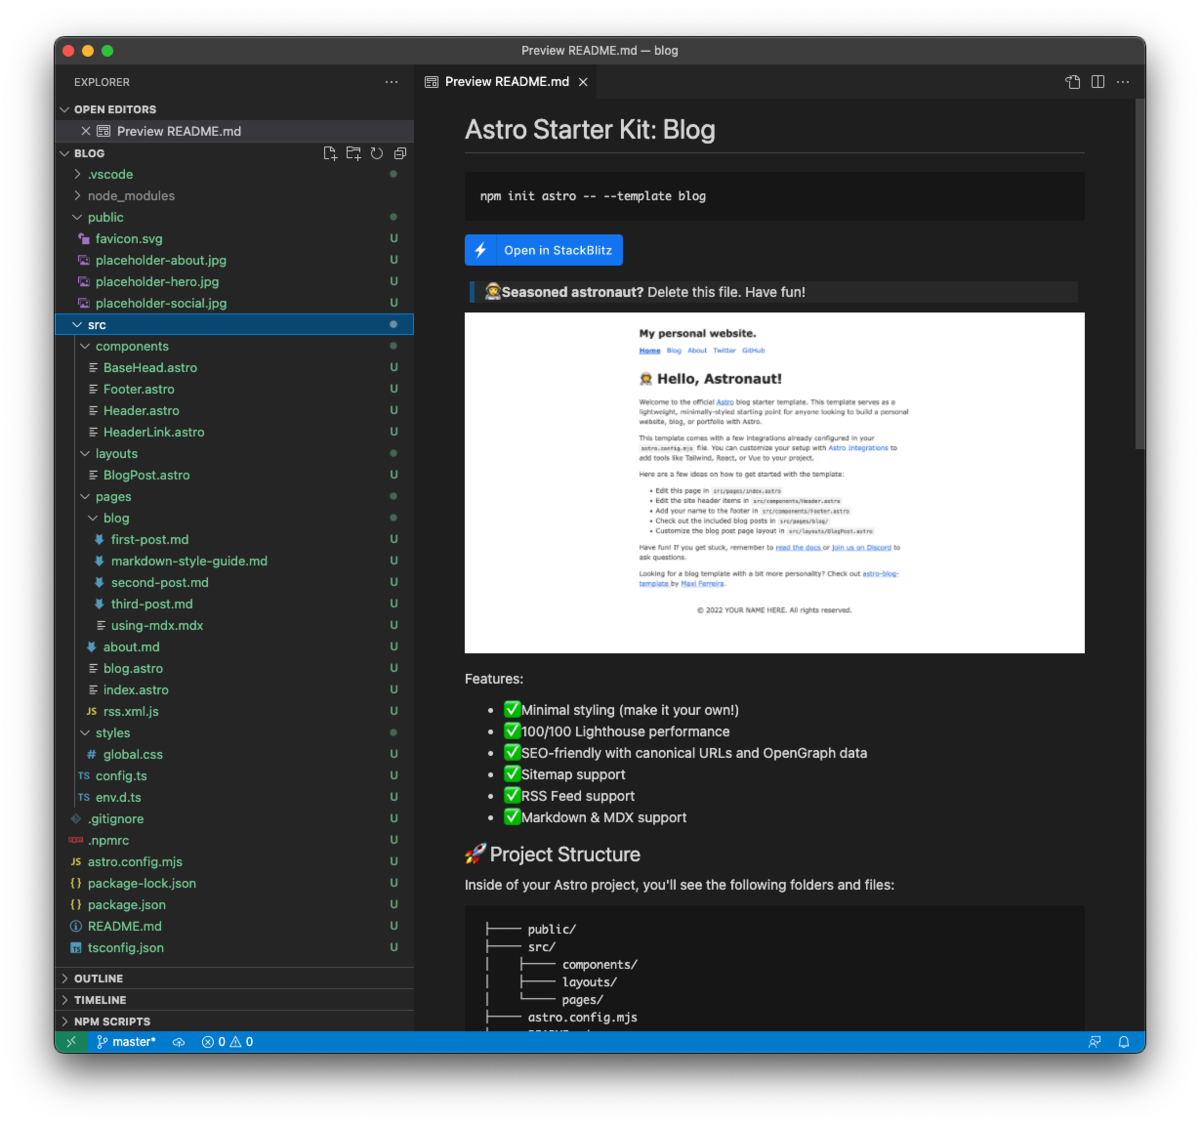The image size is (1200, 1125).
Task: Click Open in StackBlitz button
Action: pos(544,250)
